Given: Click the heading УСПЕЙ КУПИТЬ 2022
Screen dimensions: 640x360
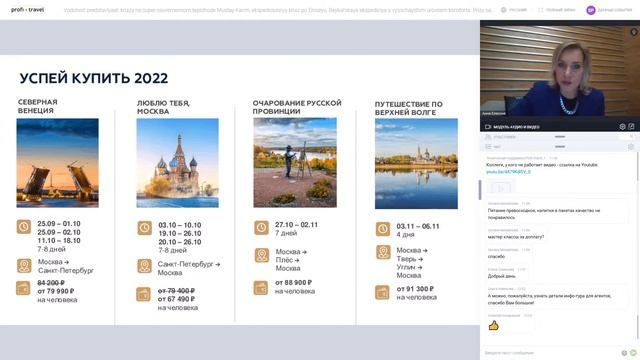Looking at the screenshot, I should pyautogui.click(x=93, y=78).
